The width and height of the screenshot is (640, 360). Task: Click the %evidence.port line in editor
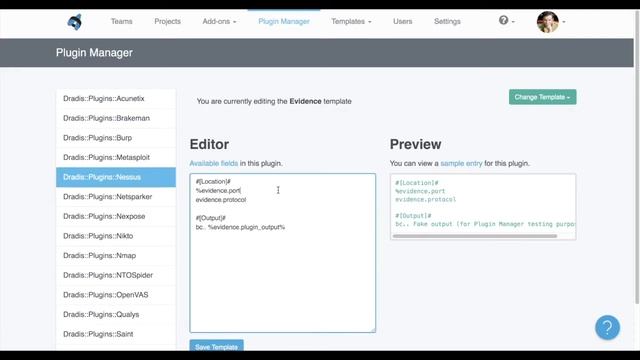(x=218, y=191)
